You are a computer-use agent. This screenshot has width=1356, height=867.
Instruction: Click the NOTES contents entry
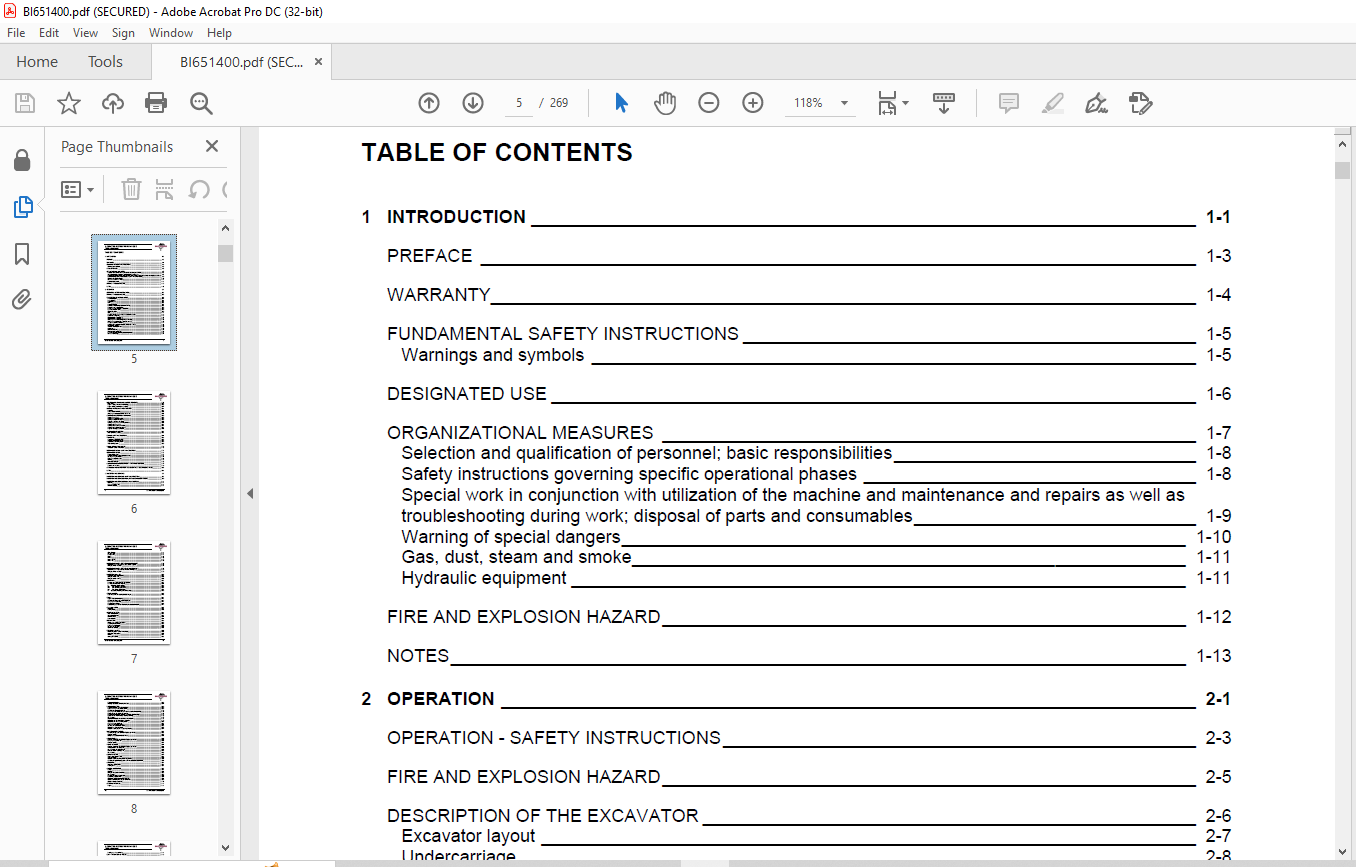[x=809, y=656]
